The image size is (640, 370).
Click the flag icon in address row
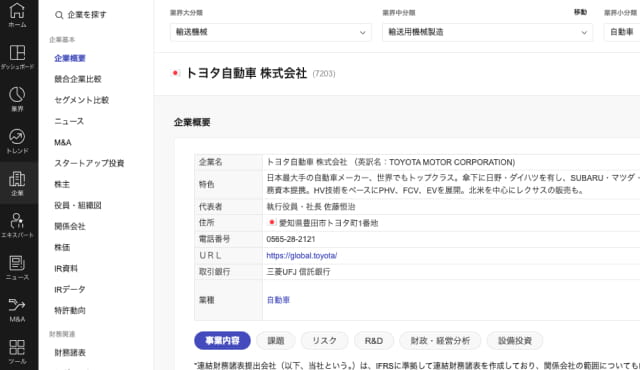click(x=271, y=222)
